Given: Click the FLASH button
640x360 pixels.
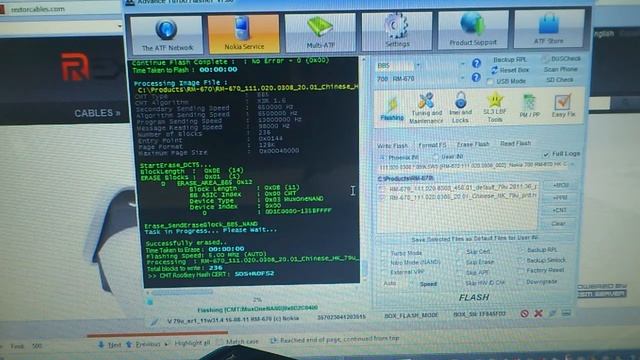Looking at the screenshot, I should [474, 298].
